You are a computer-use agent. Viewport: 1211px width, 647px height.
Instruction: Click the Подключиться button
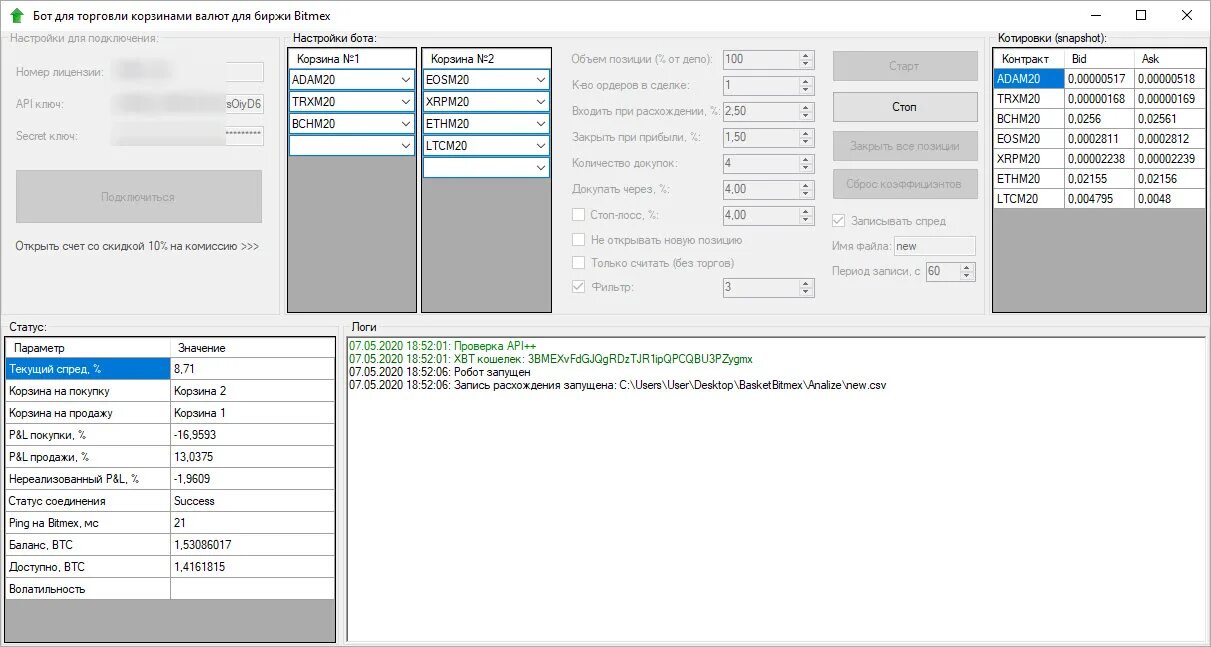139,197
